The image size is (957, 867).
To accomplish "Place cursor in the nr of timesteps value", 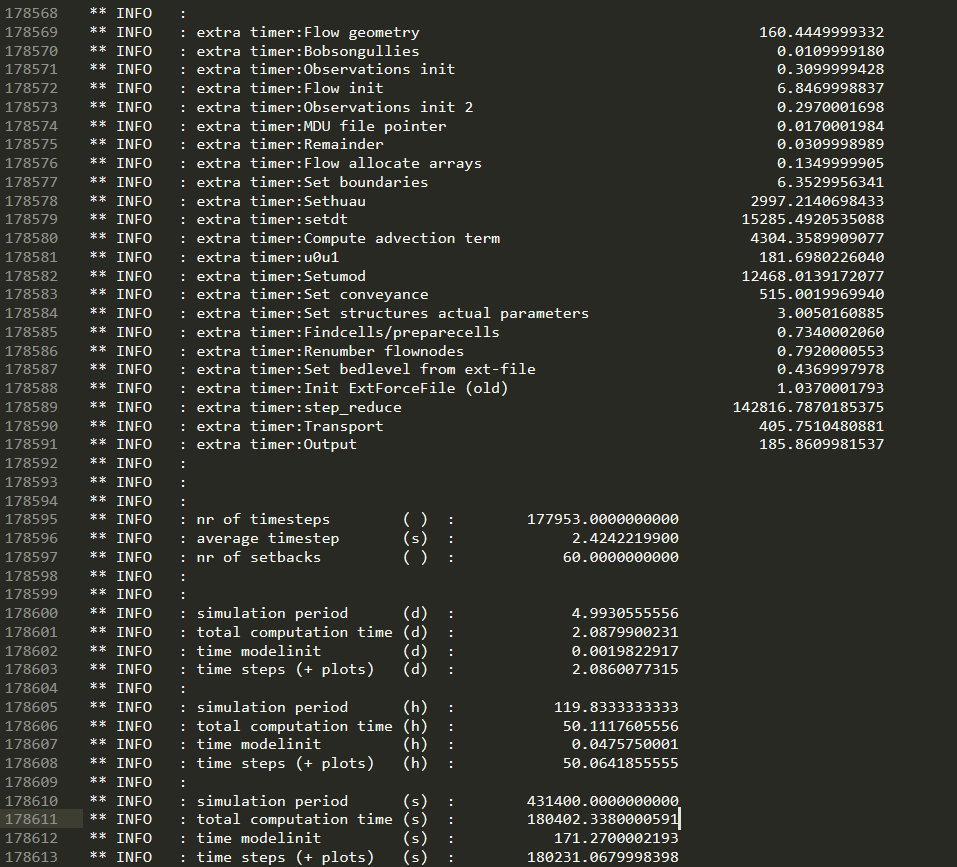I will coord(602,519).
